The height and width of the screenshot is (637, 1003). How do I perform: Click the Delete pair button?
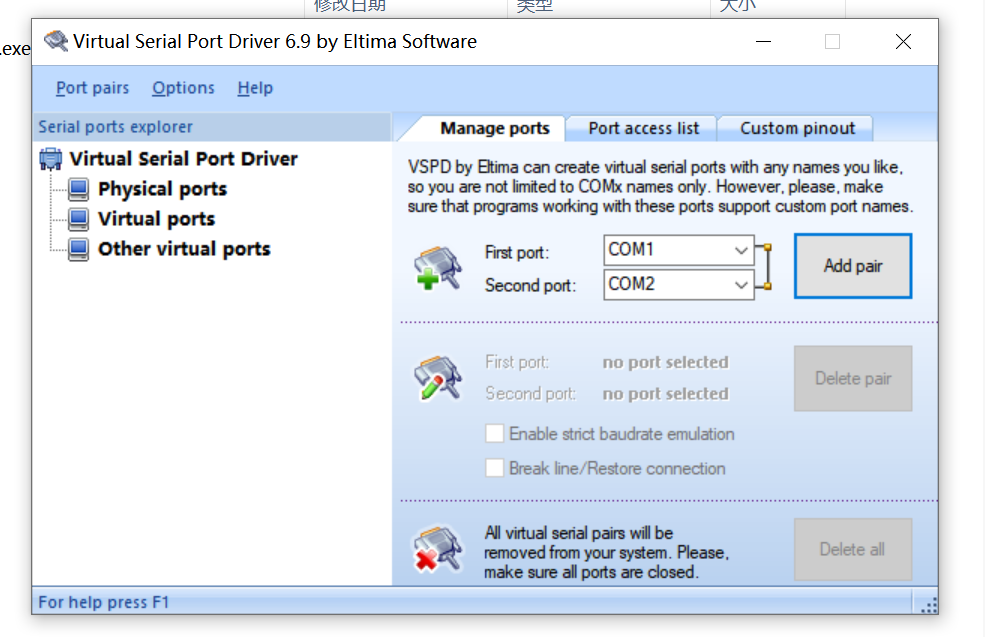[x=853, y=379]
